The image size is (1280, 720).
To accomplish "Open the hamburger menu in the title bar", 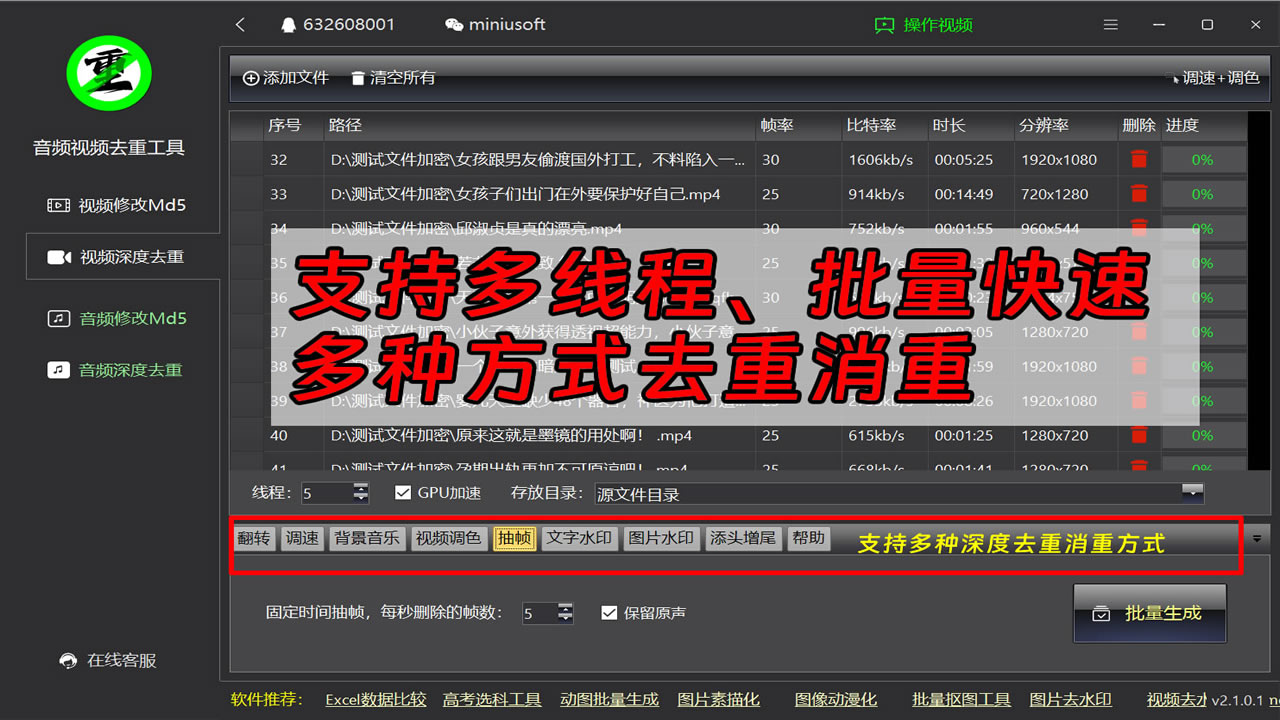I will 1110,24.
